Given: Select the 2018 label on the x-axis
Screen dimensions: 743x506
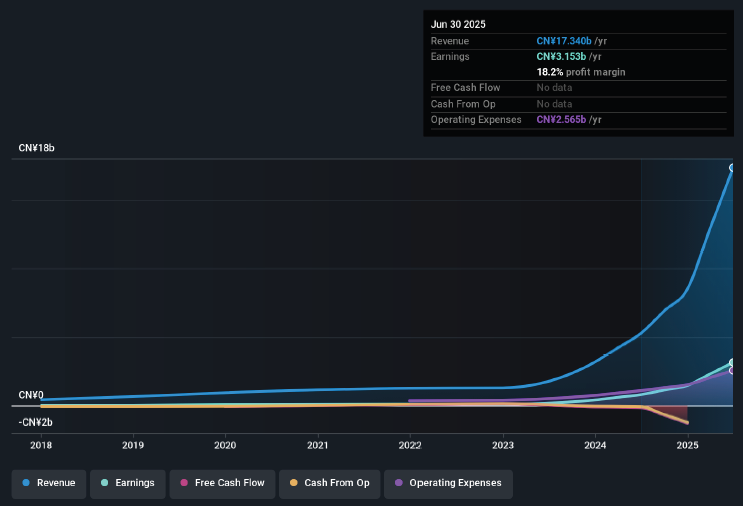Looking at the screenshot, I should coord(41,445).
